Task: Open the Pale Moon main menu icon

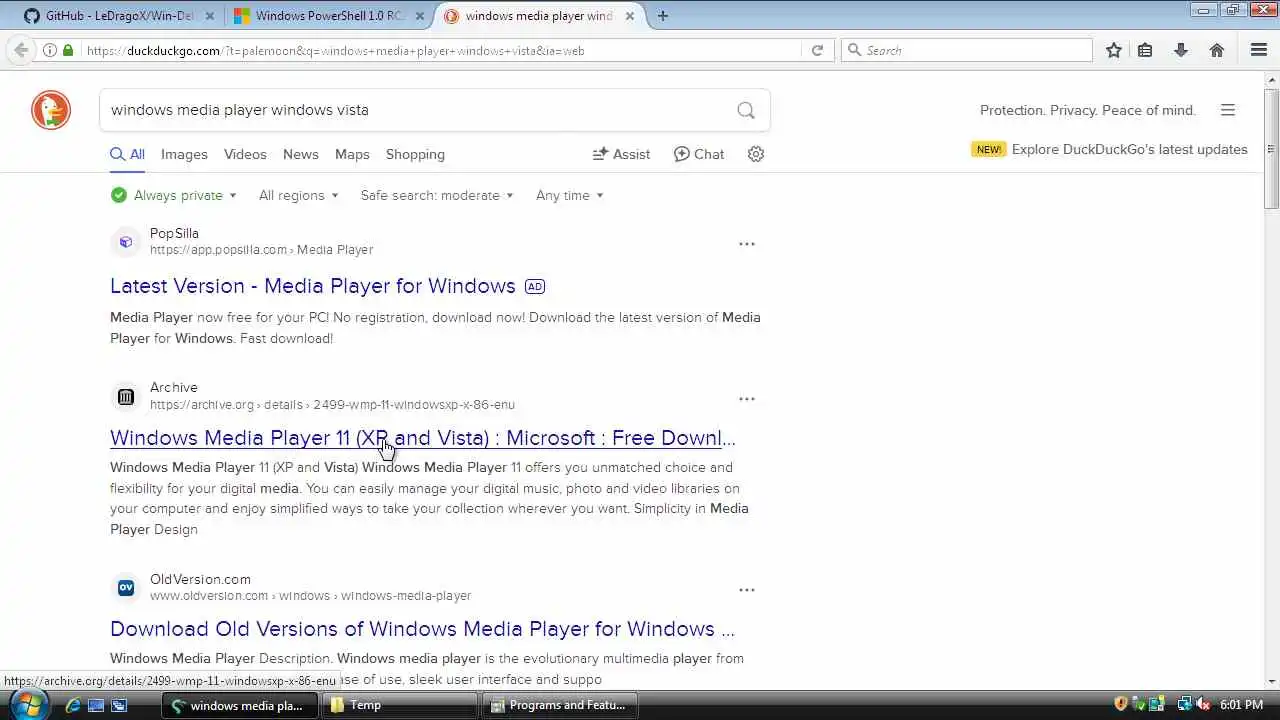Action: pyautogui.click(x=1259, y=50)
